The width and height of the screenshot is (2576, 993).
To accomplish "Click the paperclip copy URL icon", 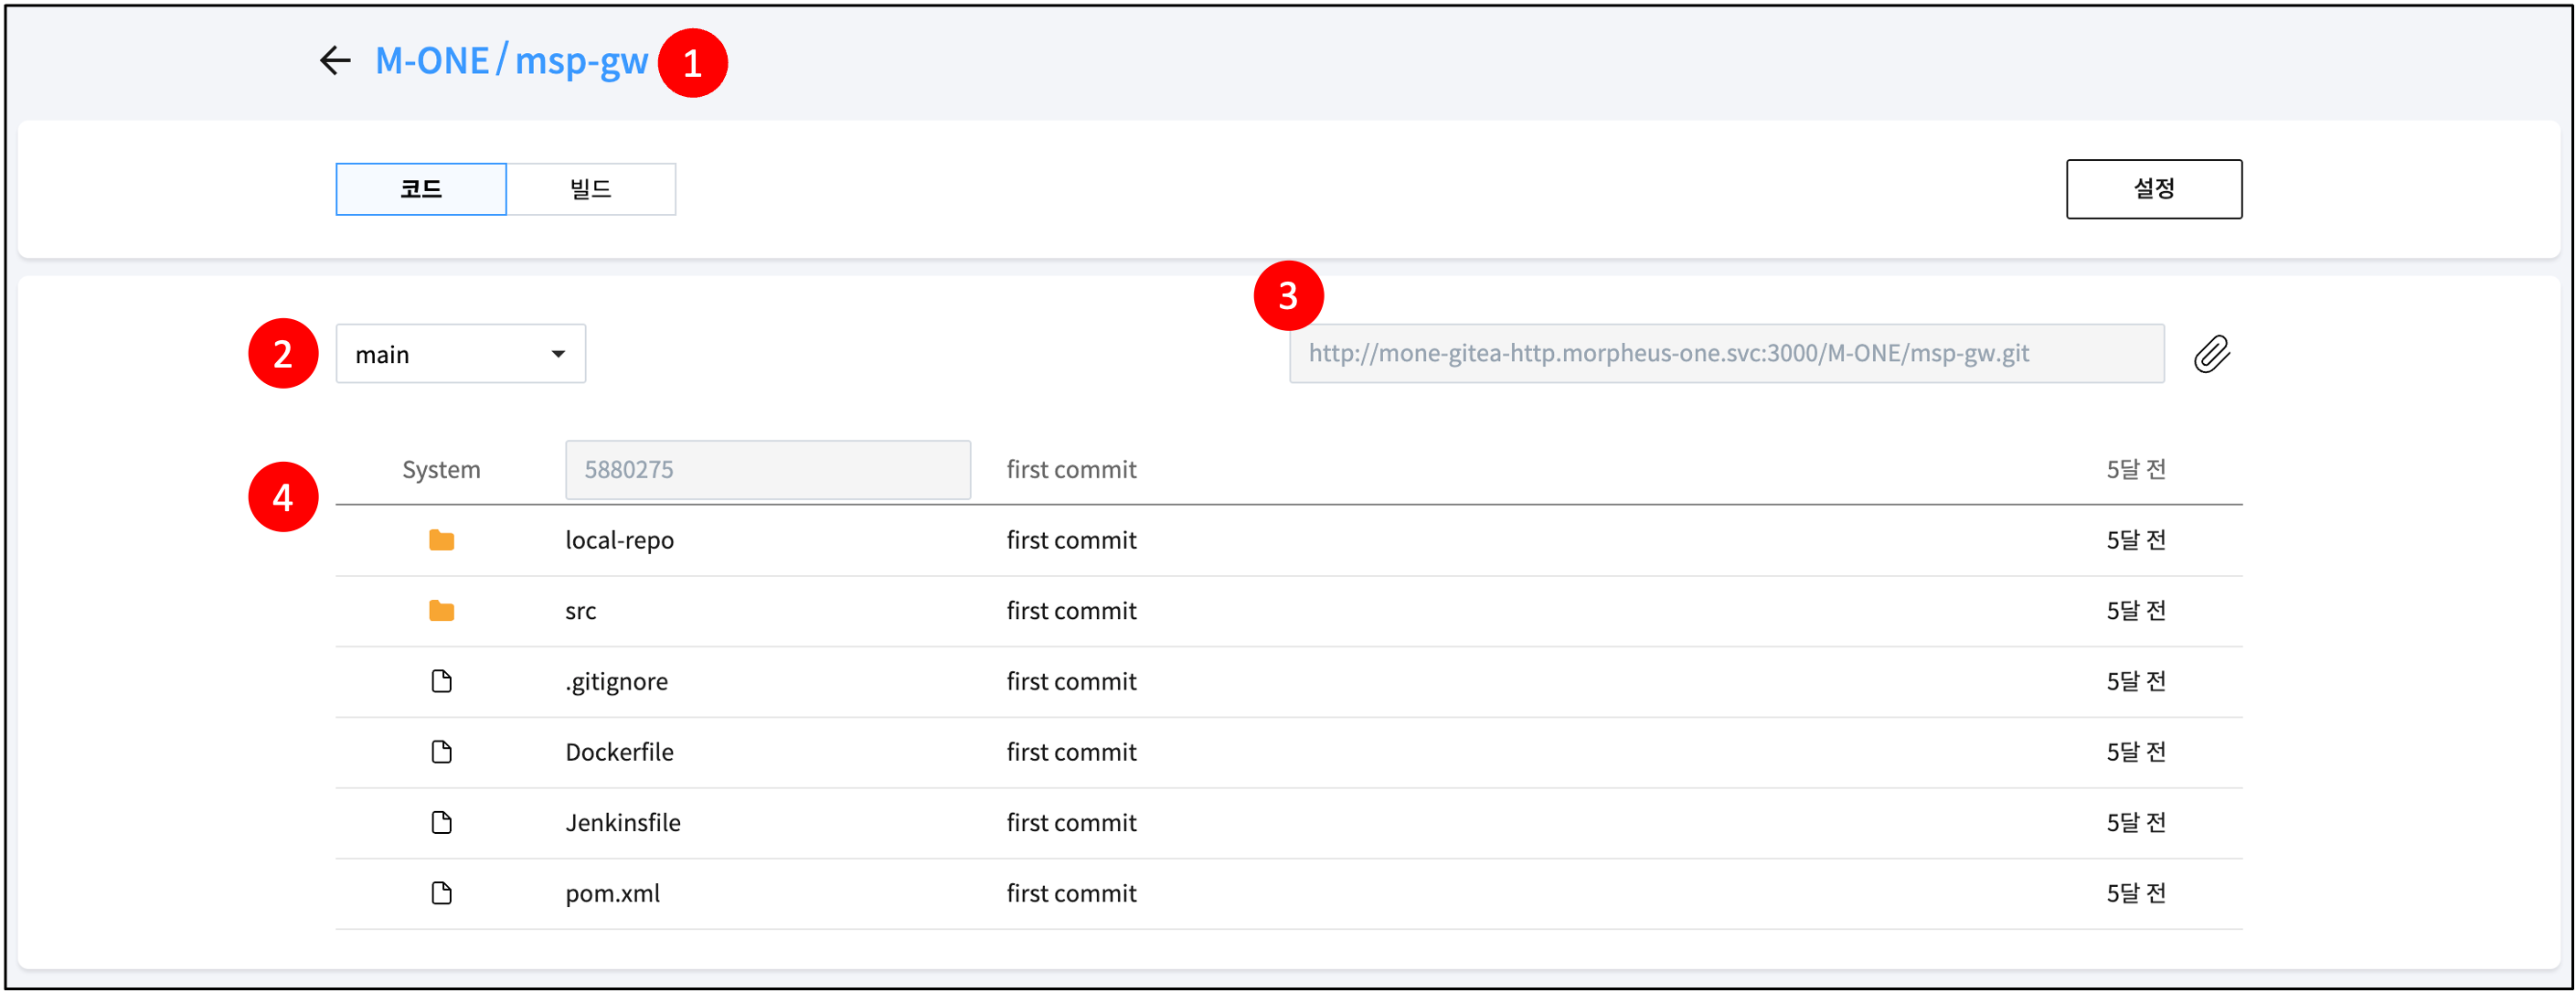I will point(2211,354).
